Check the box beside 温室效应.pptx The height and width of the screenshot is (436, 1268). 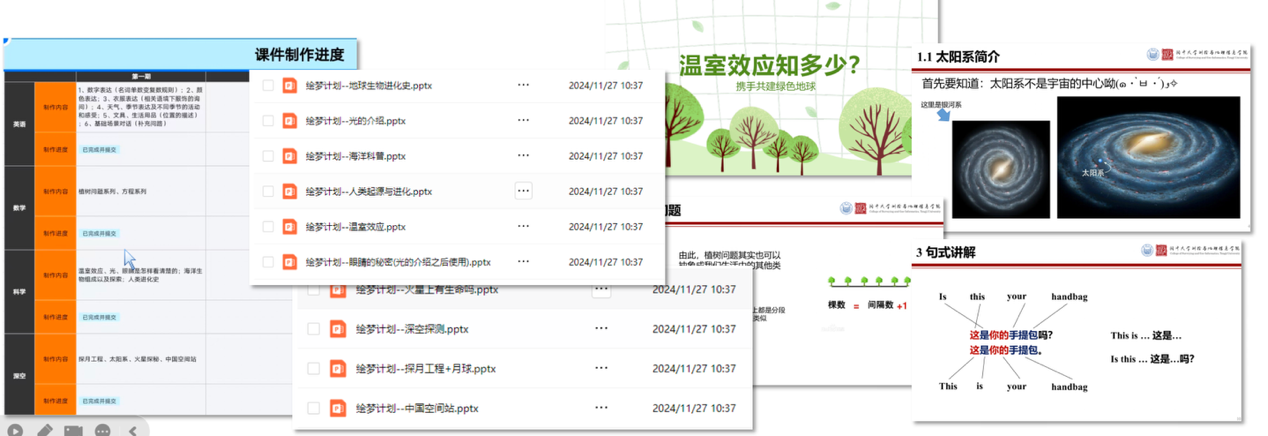click(x=268, y=227)
